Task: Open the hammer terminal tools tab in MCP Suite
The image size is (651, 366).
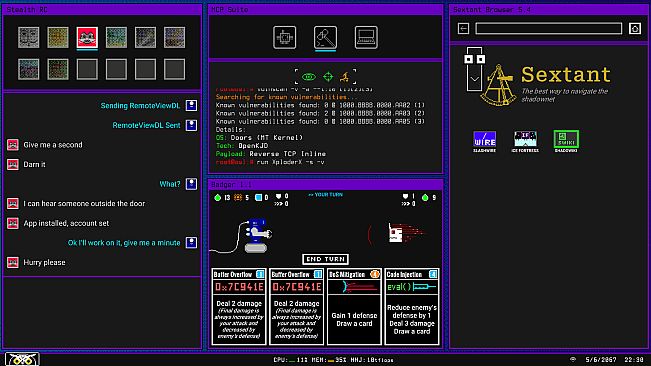Action: (x=326, y=37)
